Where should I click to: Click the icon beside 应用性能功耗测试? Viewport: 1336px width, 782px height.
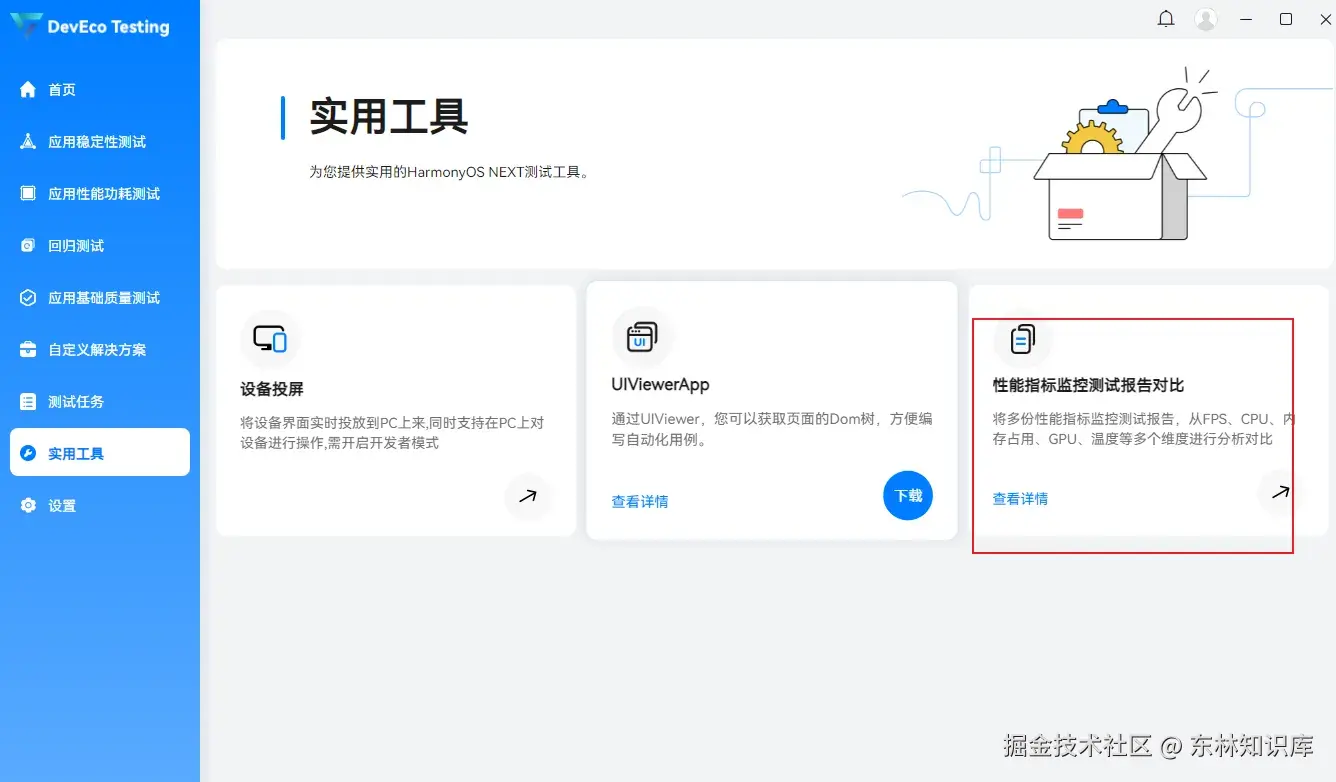tap(28, 194)
